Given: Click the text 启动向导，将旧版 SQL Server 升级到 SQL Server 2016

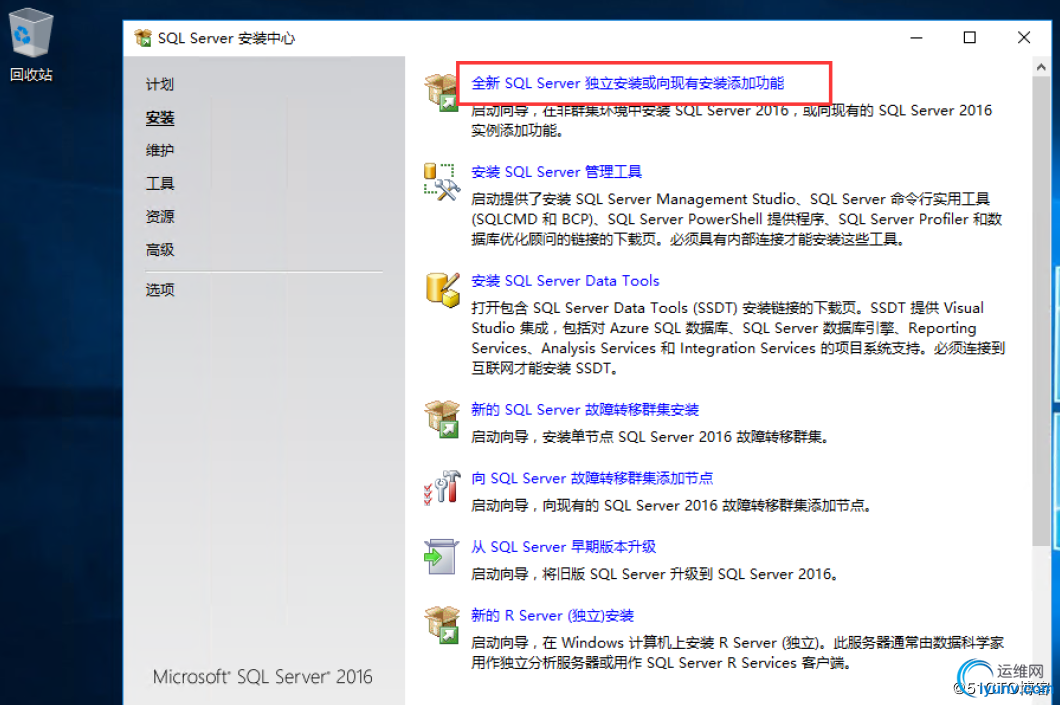Looking at the screenshot, I should pyautogui.click(x=655, y=574).
